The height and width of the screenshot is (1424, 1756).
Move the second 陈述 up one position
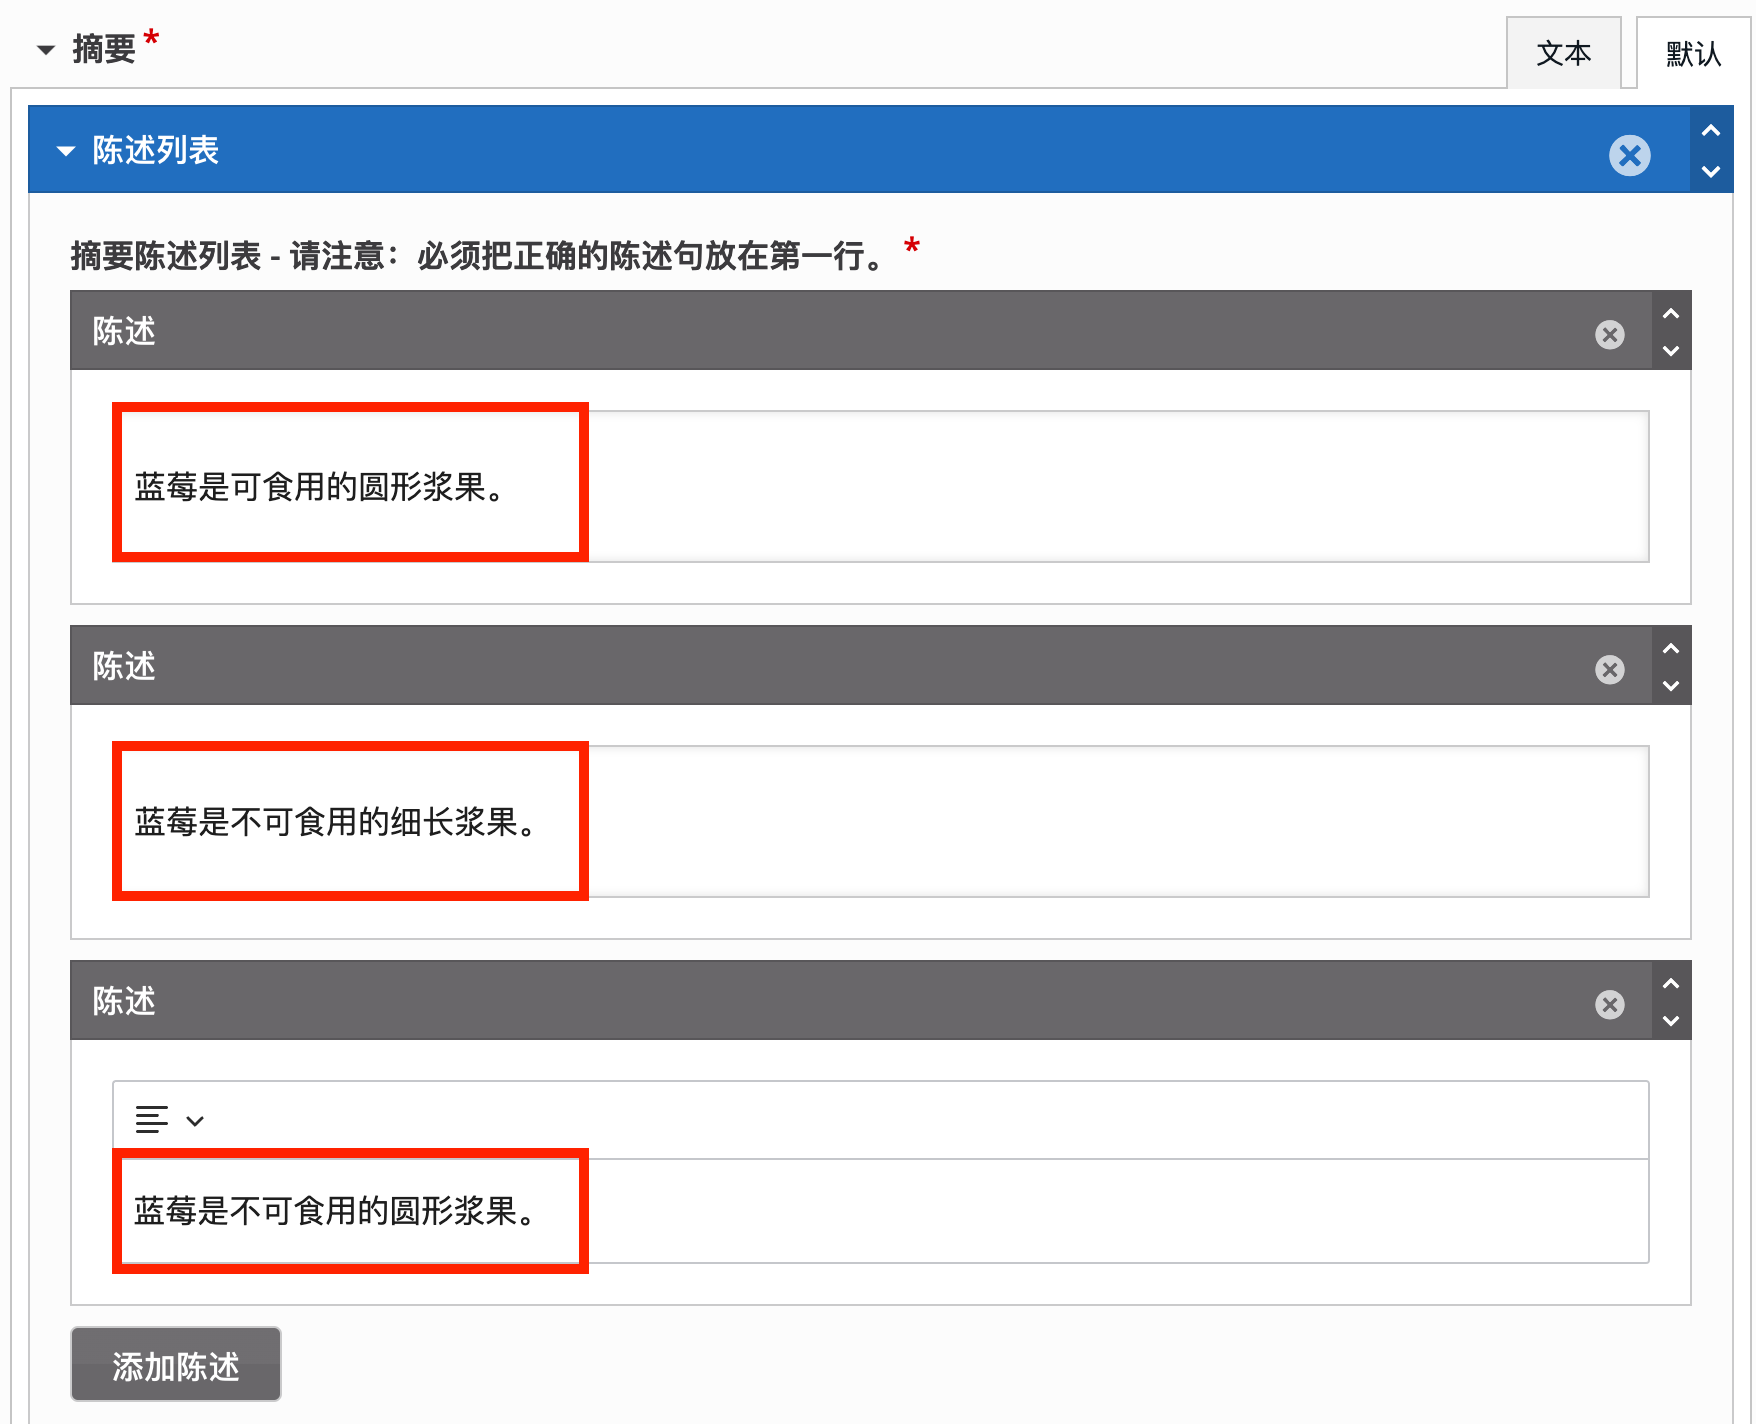point(1670,649)
